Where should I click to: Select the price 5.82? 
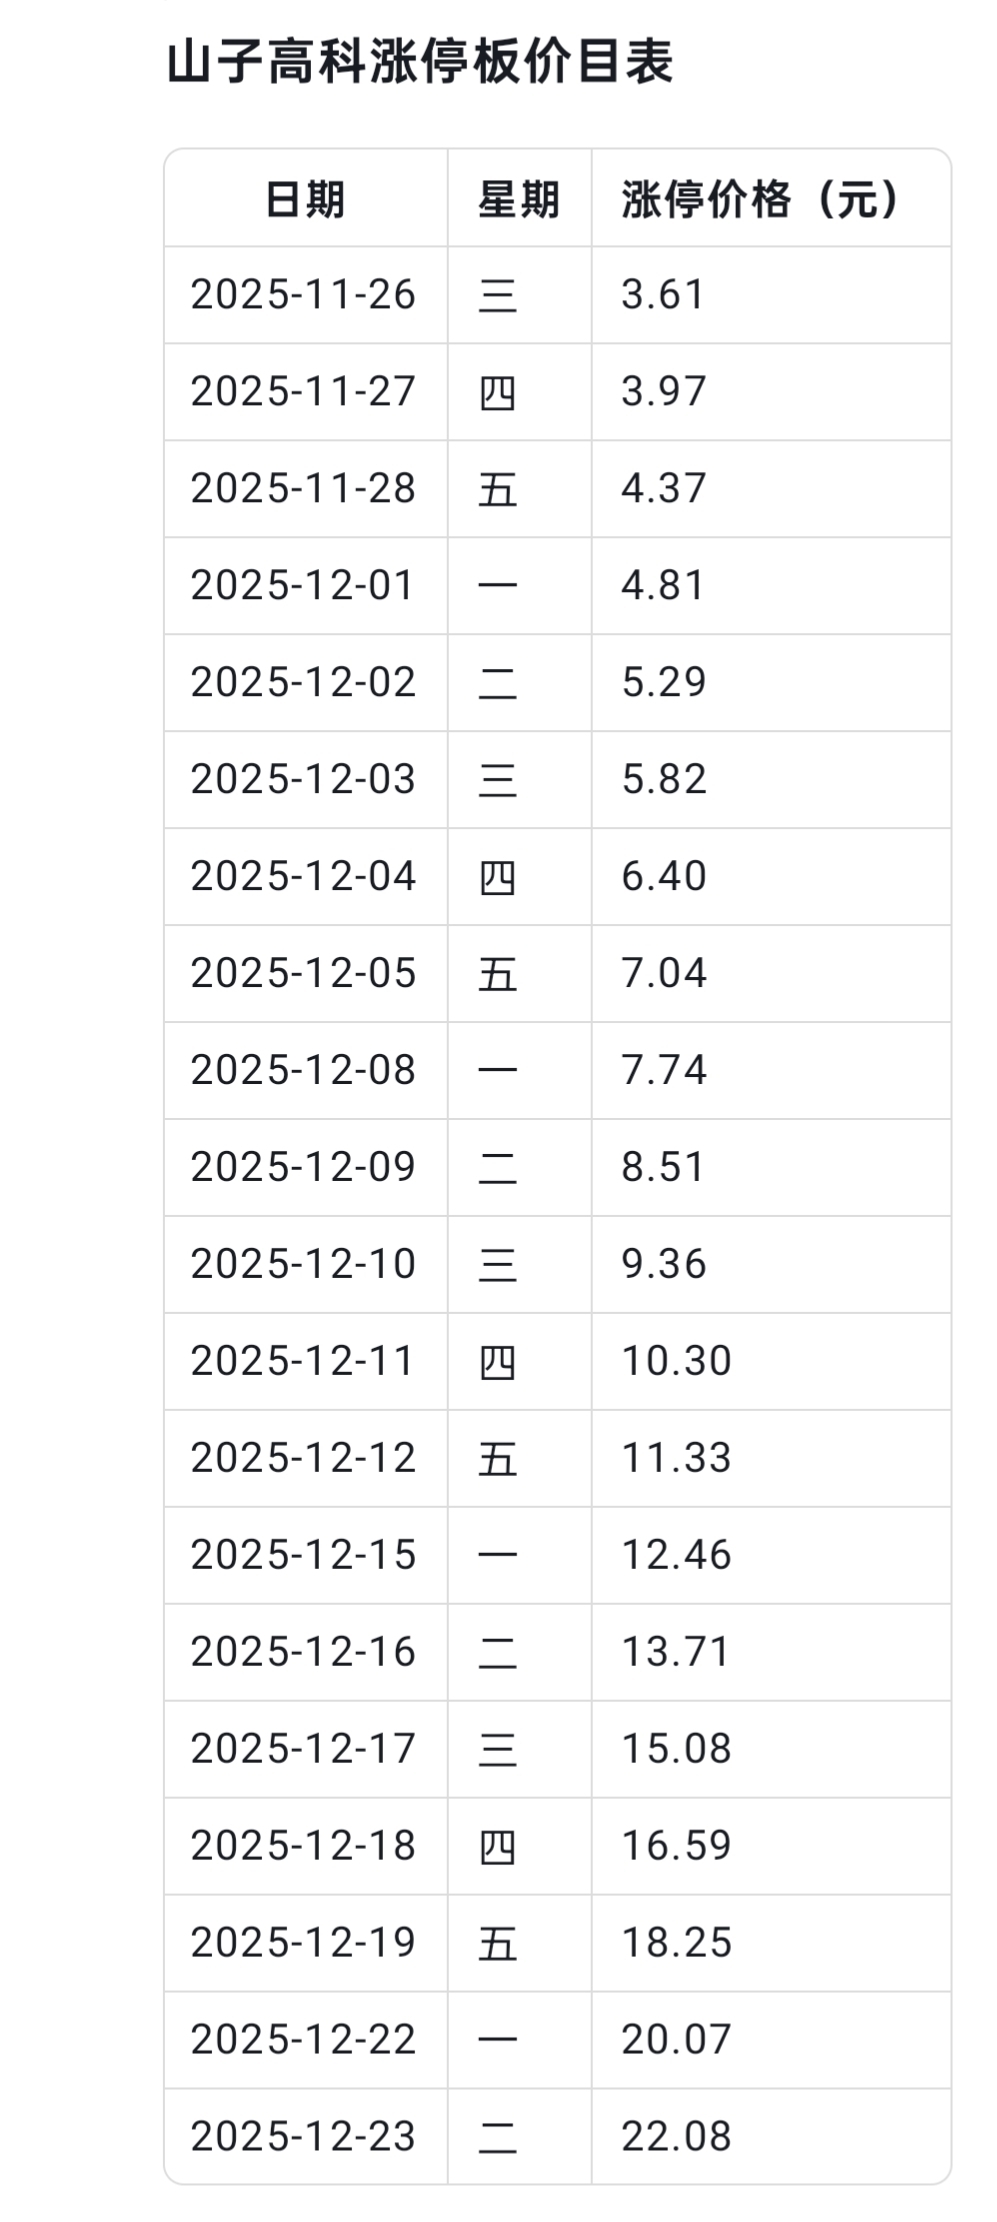point(664,779)
